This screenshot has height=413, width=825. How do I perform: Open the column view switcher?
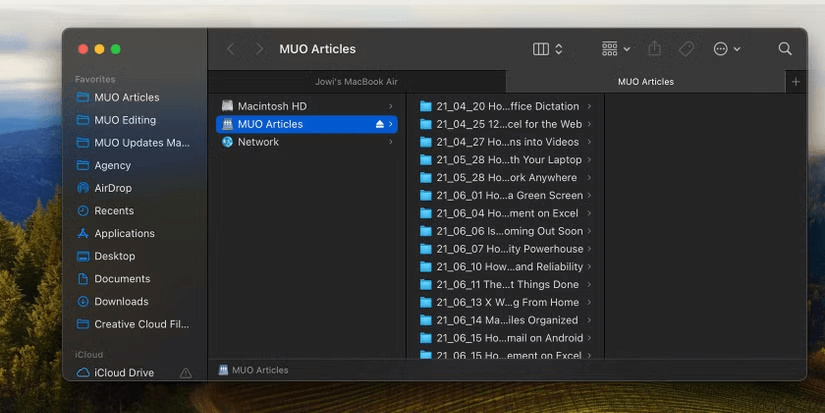coord(547,49)
